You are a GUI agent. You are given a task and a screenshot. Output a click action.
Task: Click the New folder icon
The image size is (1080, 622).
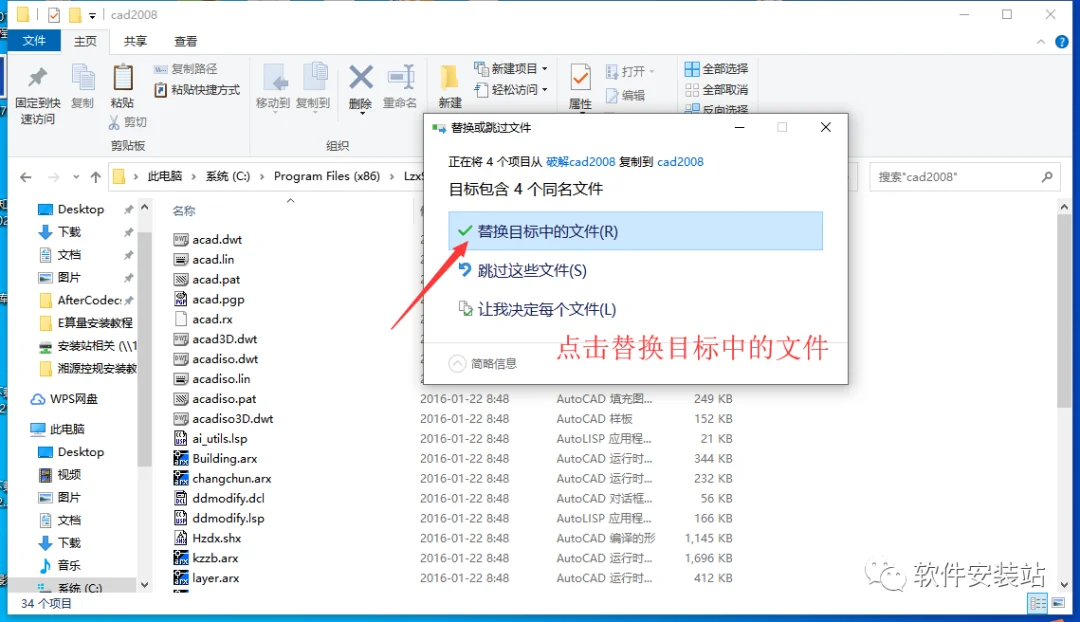pos(449,78)
